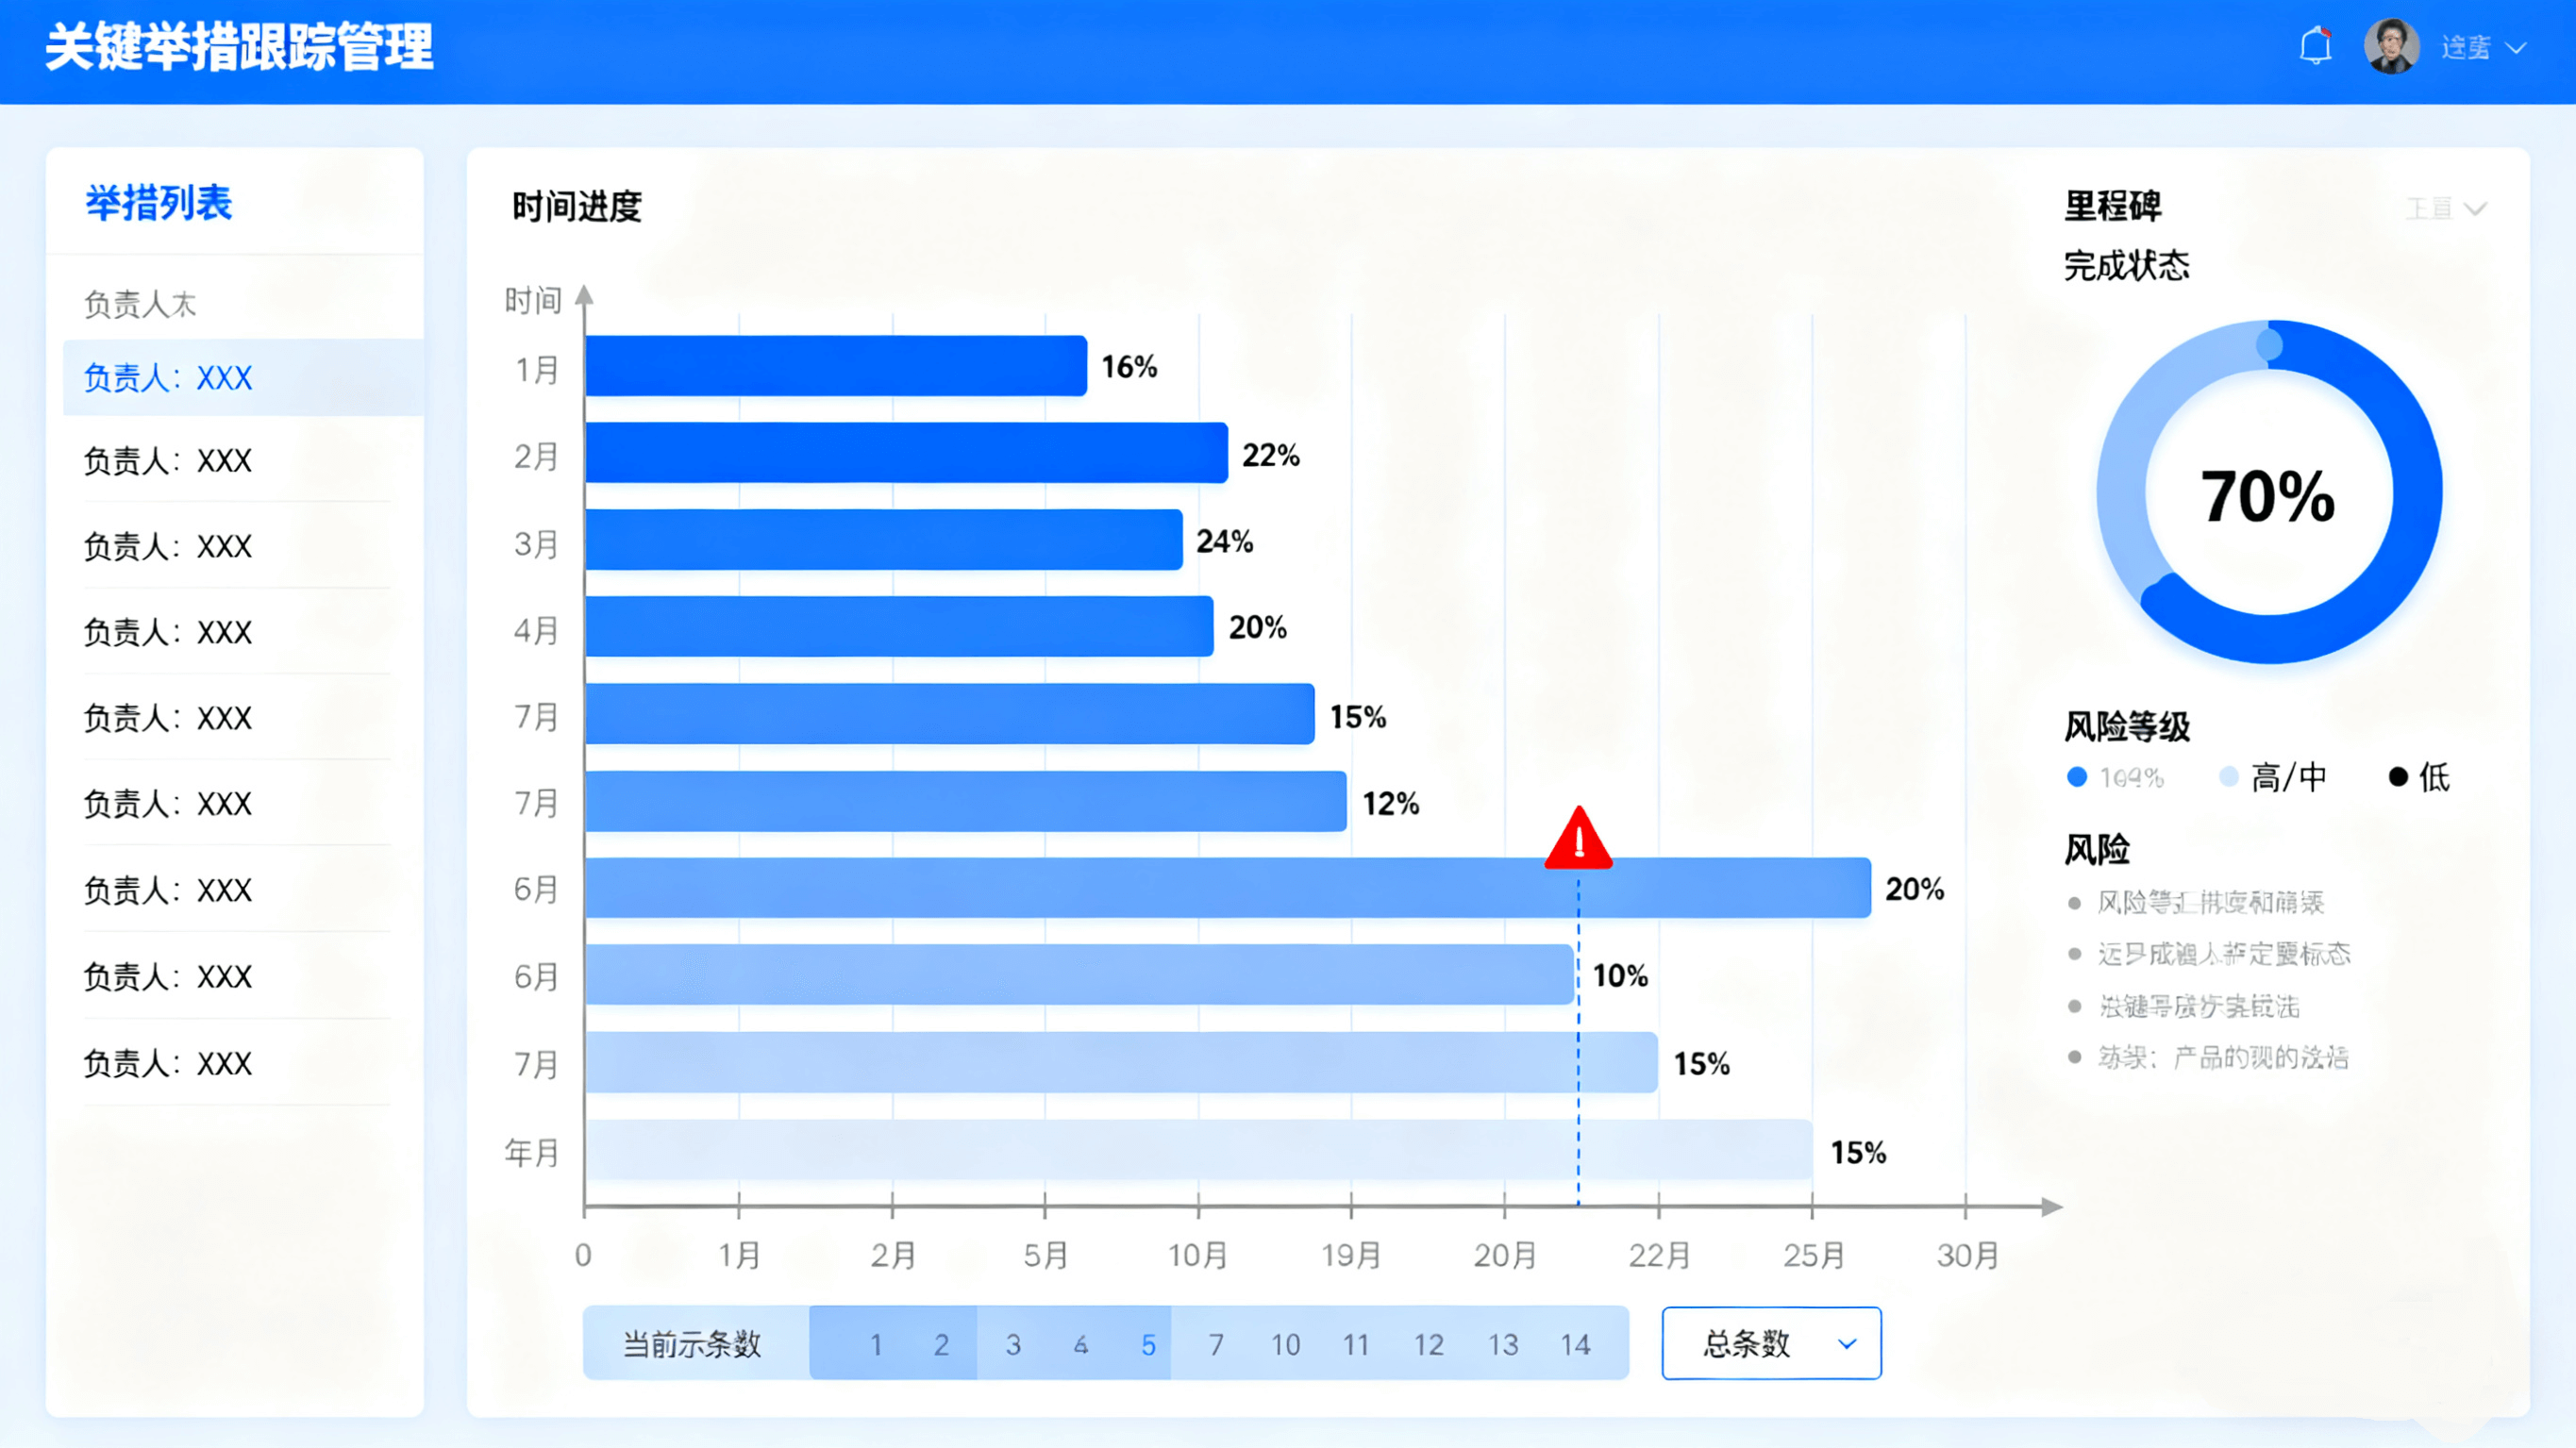Screen dimensions: 2576x1448
Task: Go to page 5 in pagination
Action: pyautogui.click(x=1148, y=1345)
